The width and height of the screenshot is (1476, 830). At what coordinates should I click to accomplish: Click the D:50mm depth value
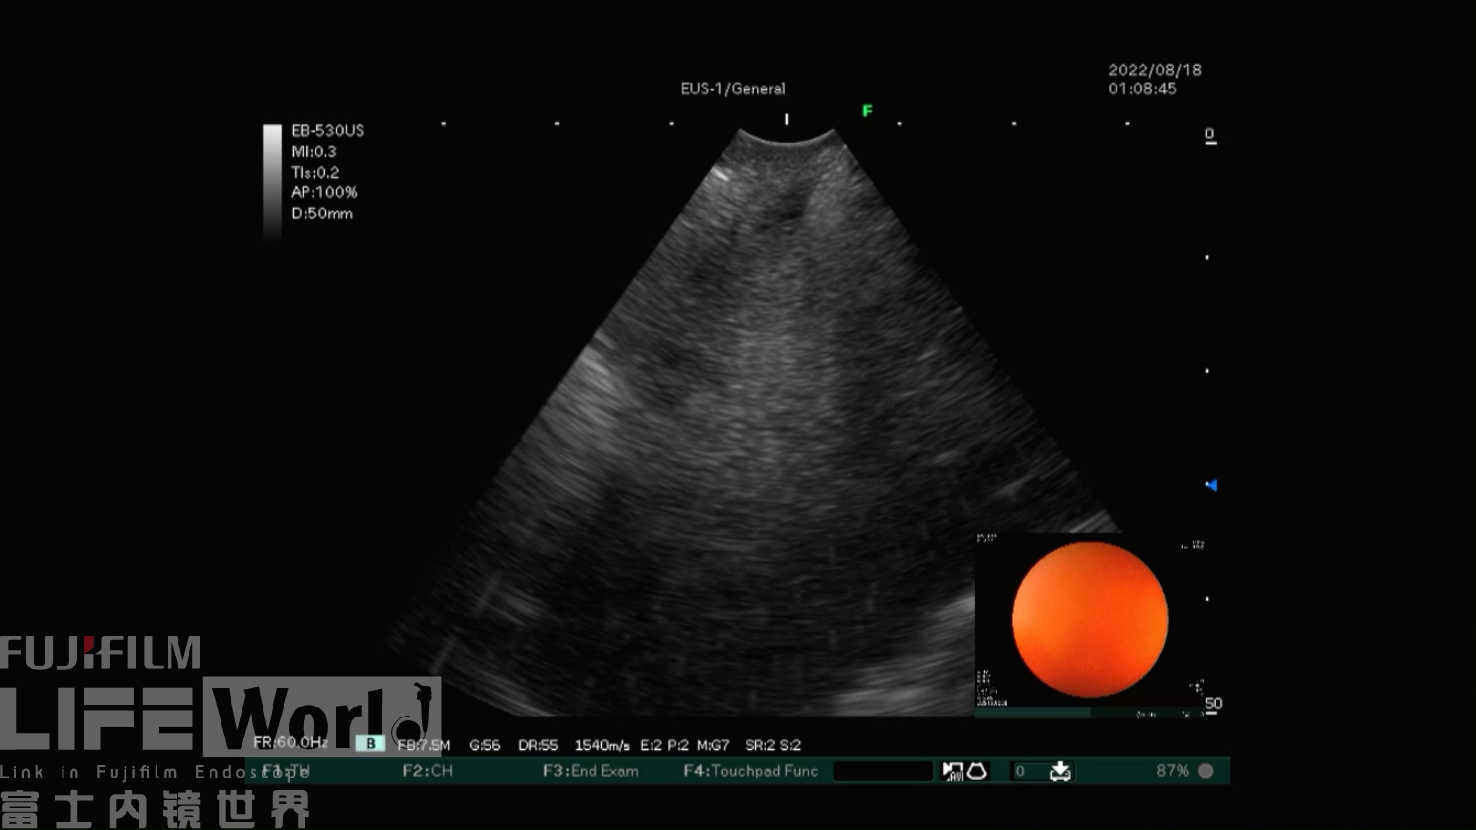pos(322,213)
